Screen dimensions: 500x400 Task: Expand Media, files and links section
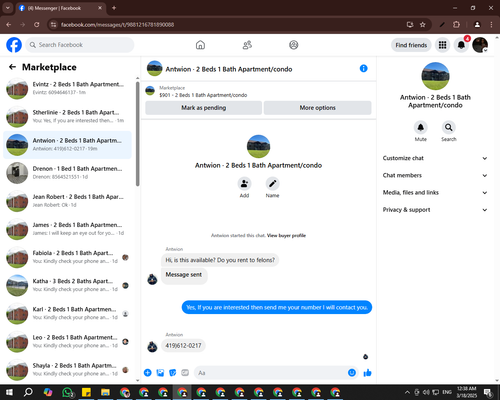[x=435, y=192]
